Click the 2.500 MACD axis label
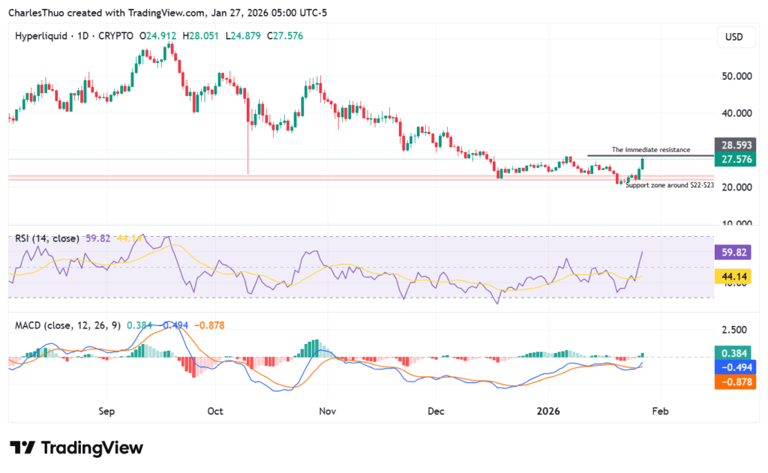 (734, 330)
